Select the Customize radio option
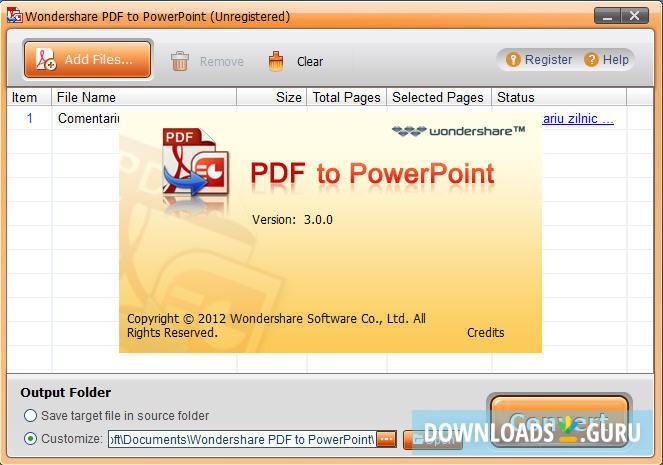 30,439
